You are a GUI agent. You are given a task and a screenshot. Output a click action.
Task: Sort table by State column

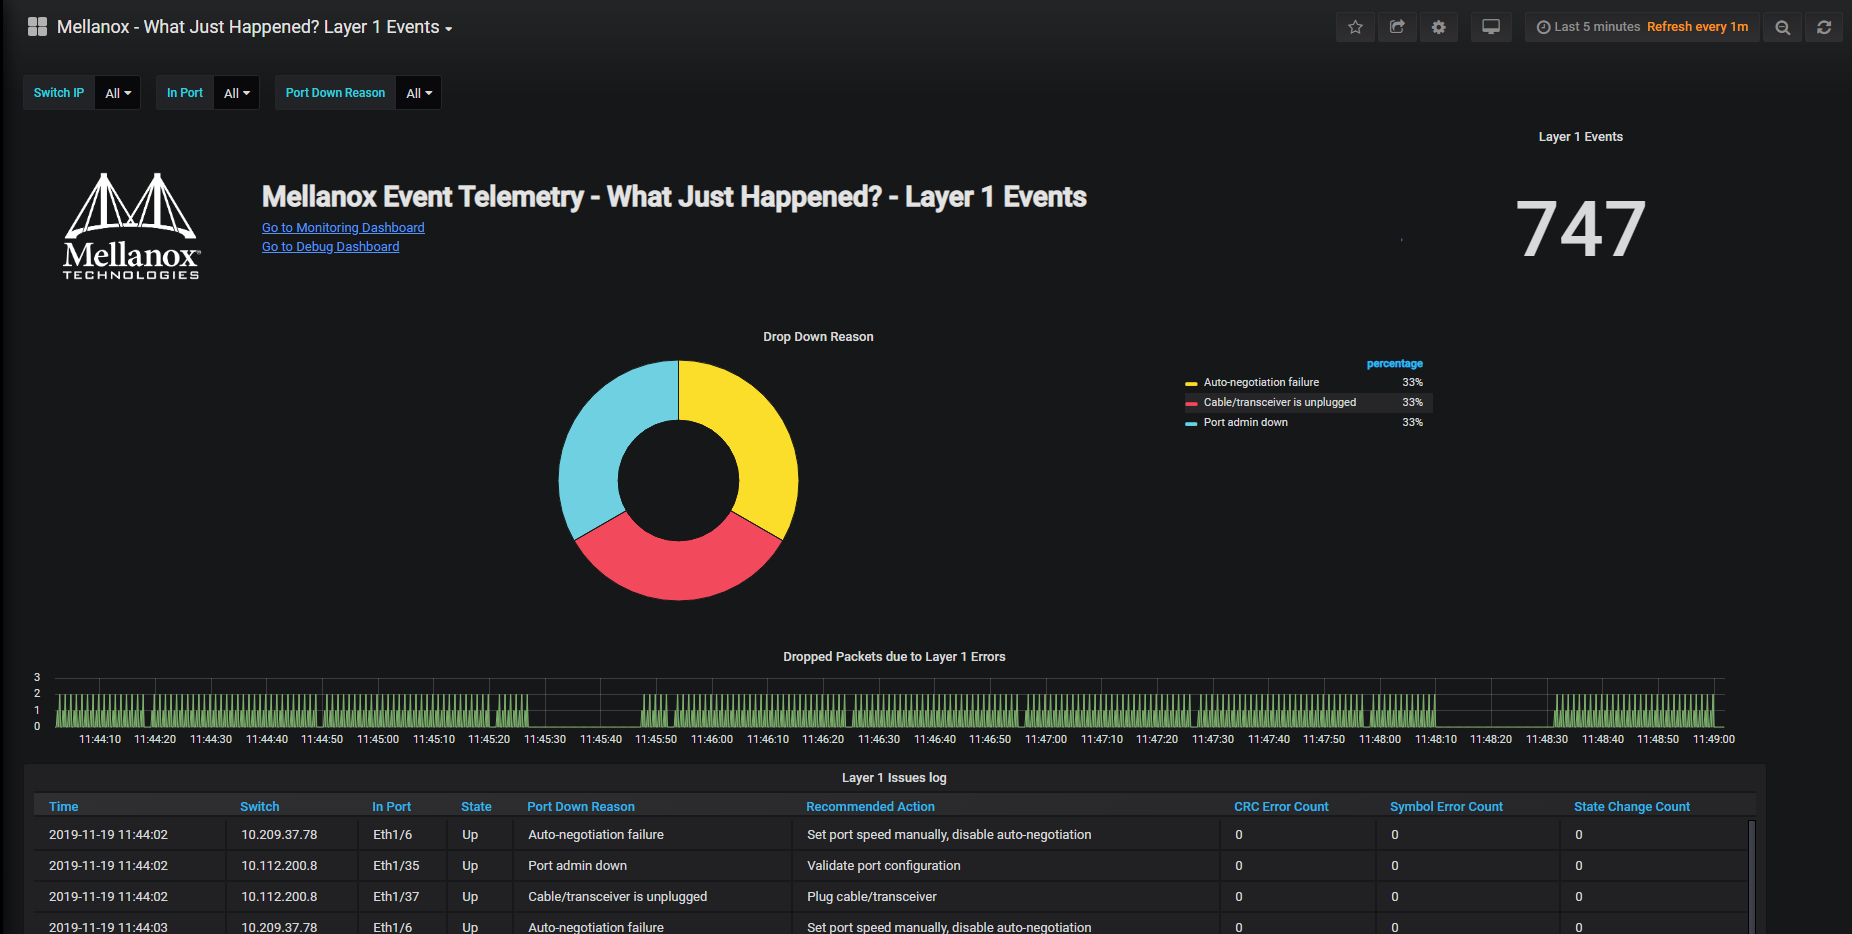pos(476,807)
